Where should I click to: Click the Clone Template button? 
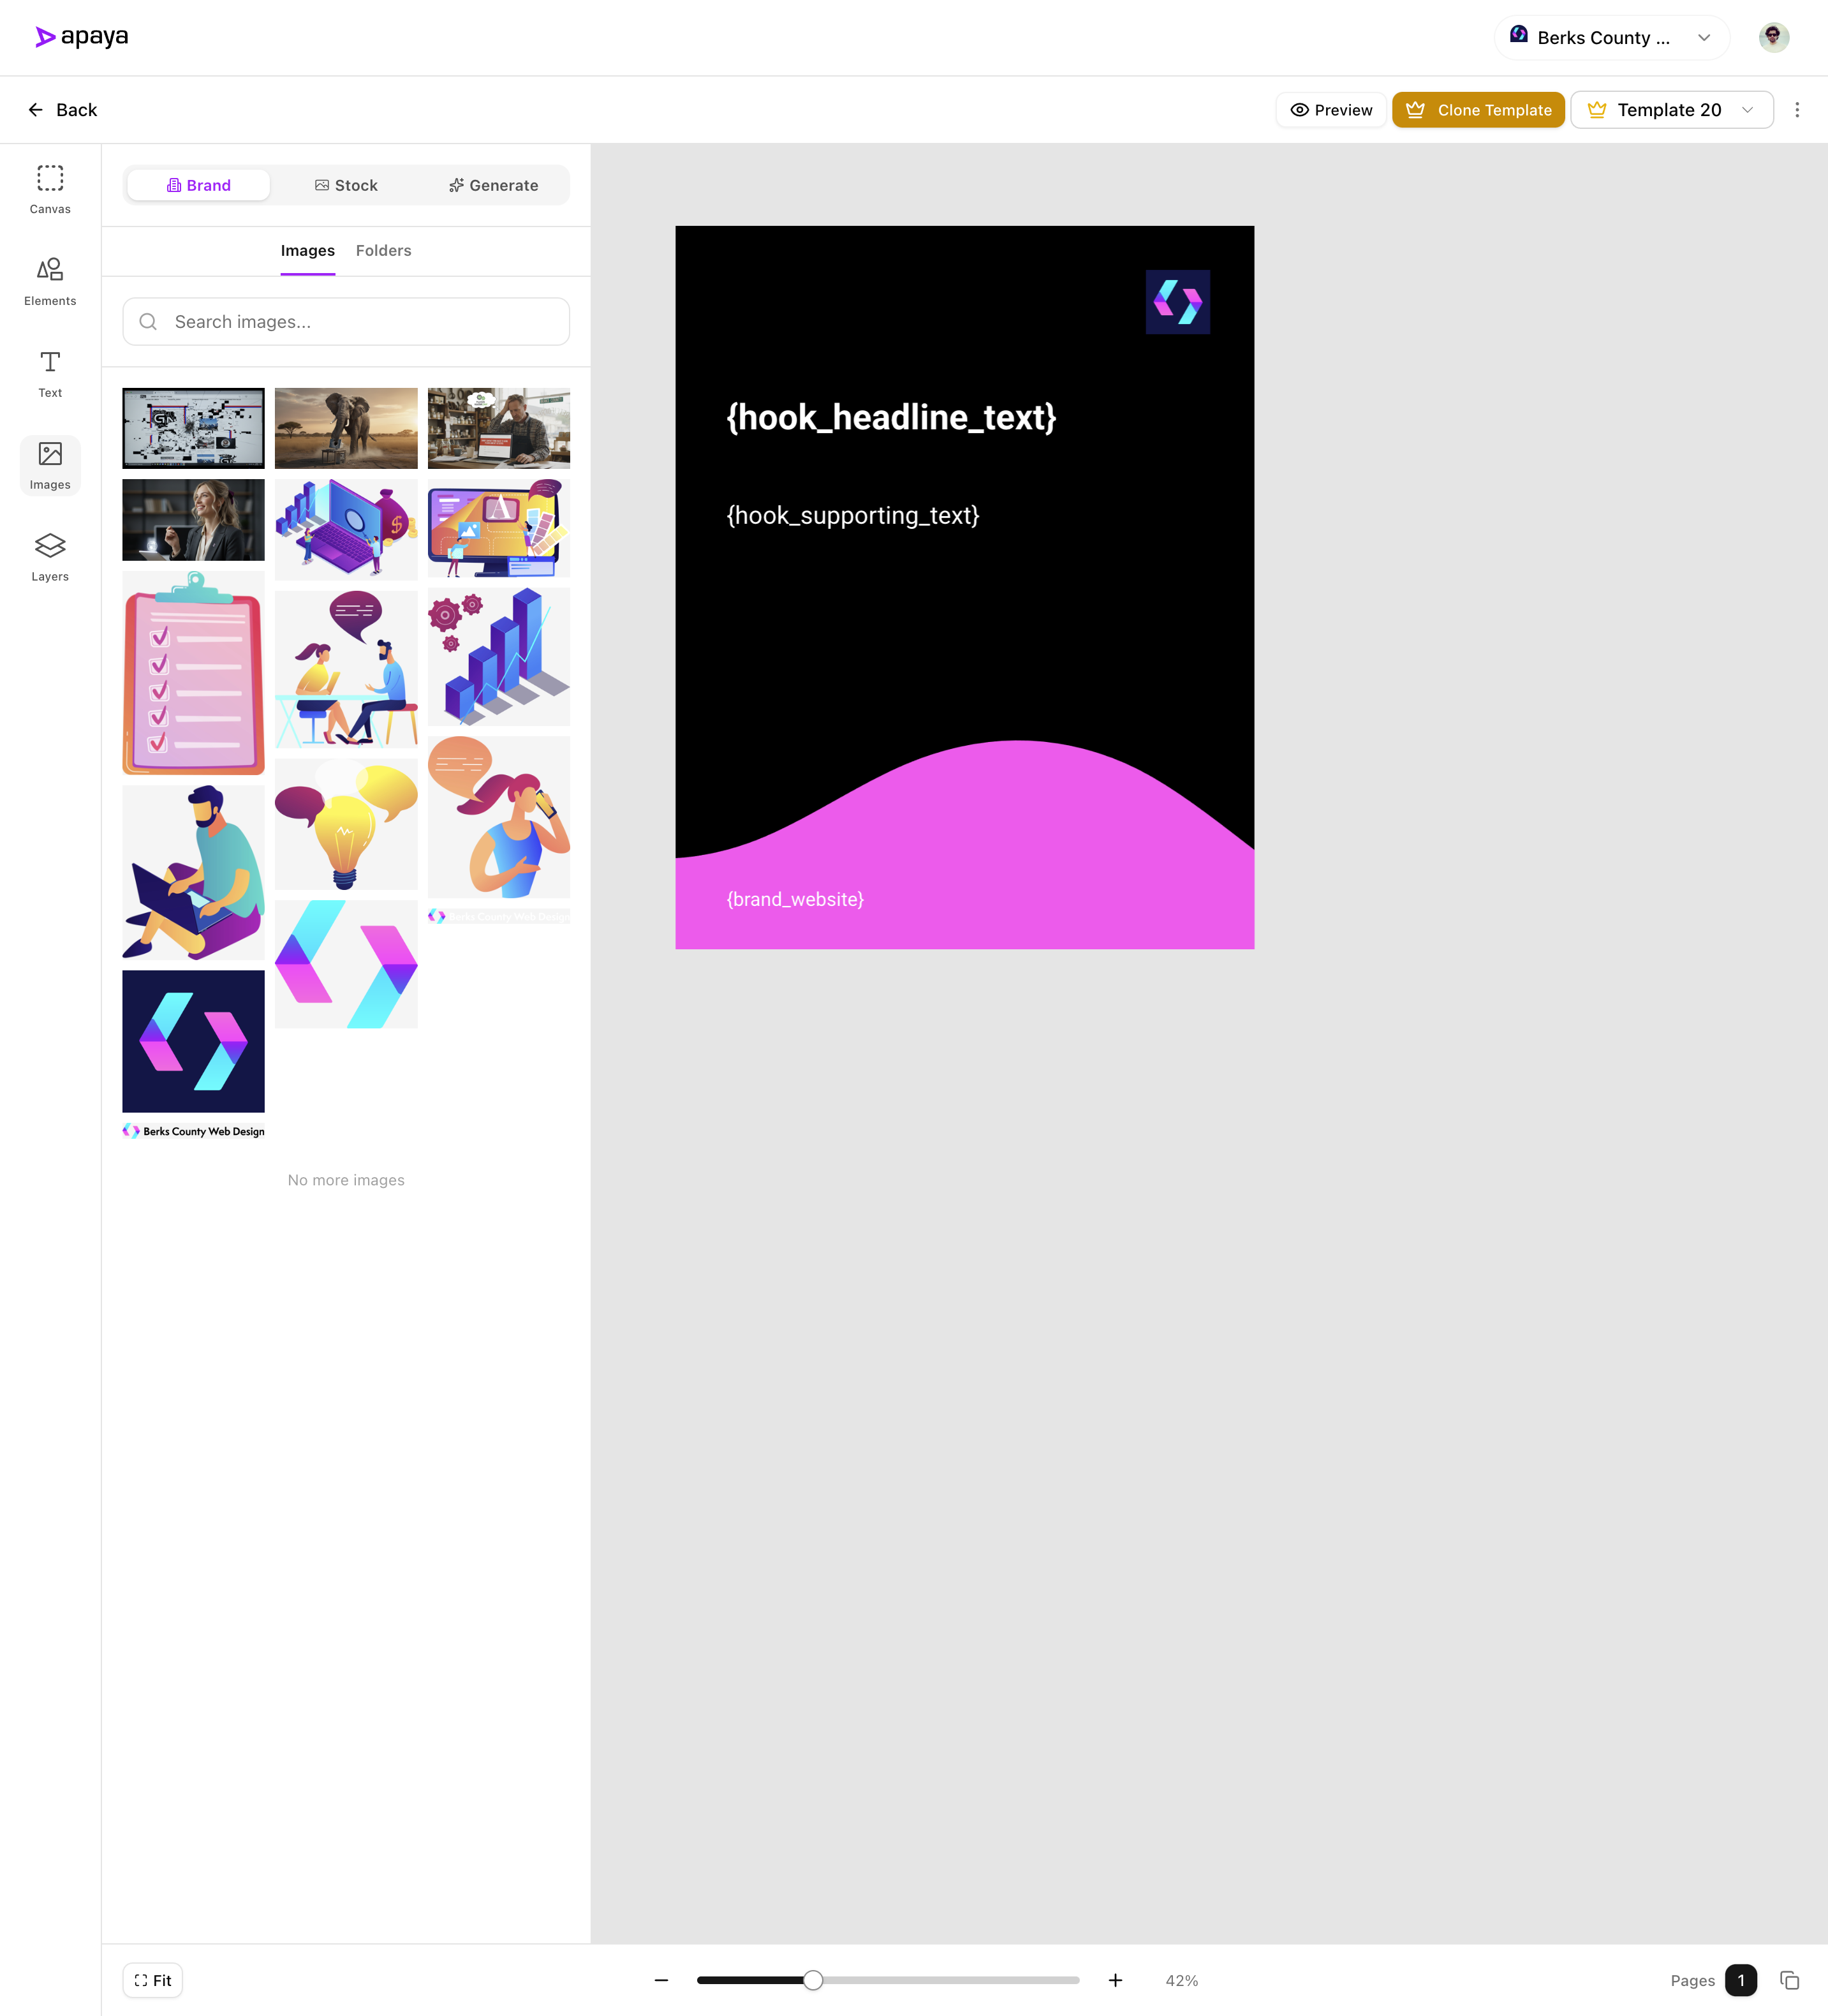tap(1478, 110)
